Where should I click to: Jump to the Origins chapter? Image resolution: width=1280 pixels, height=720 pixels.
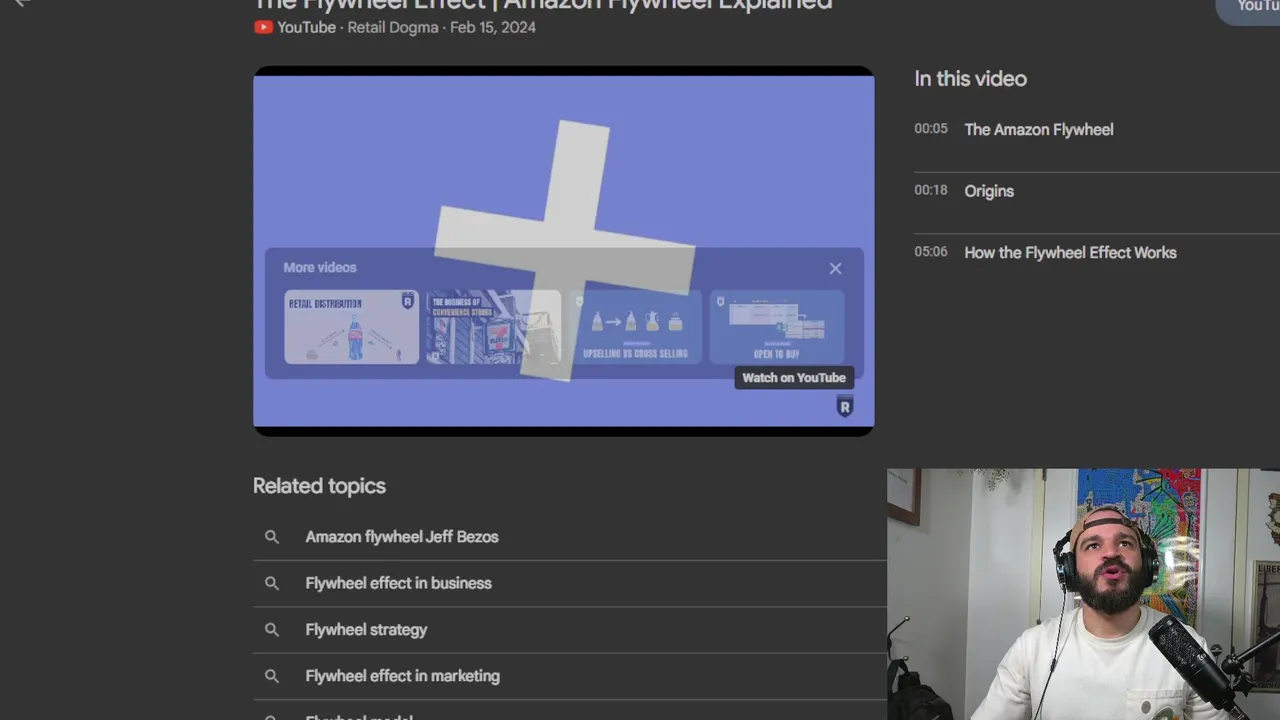pyautogui.click(x=989, y=191)
